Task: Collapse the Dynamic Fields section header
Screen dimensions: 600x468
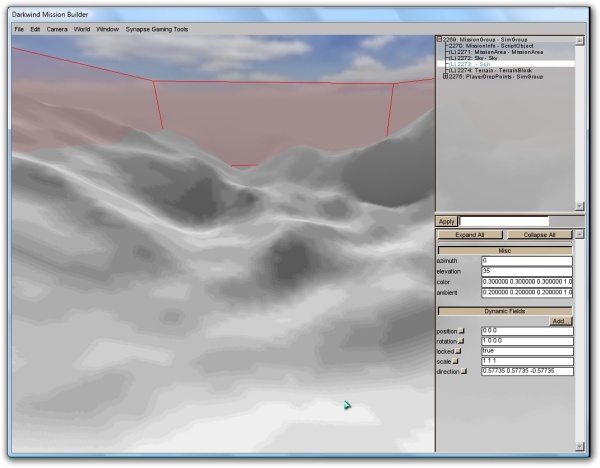Action: pyautogui.click(x=504, y=311)
